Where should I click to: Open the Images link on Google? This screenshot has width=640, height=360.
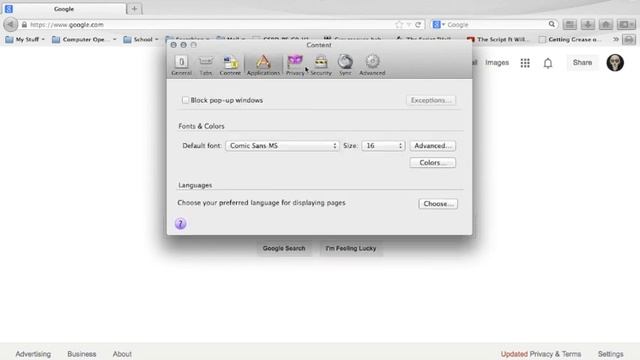pos(497,63)
